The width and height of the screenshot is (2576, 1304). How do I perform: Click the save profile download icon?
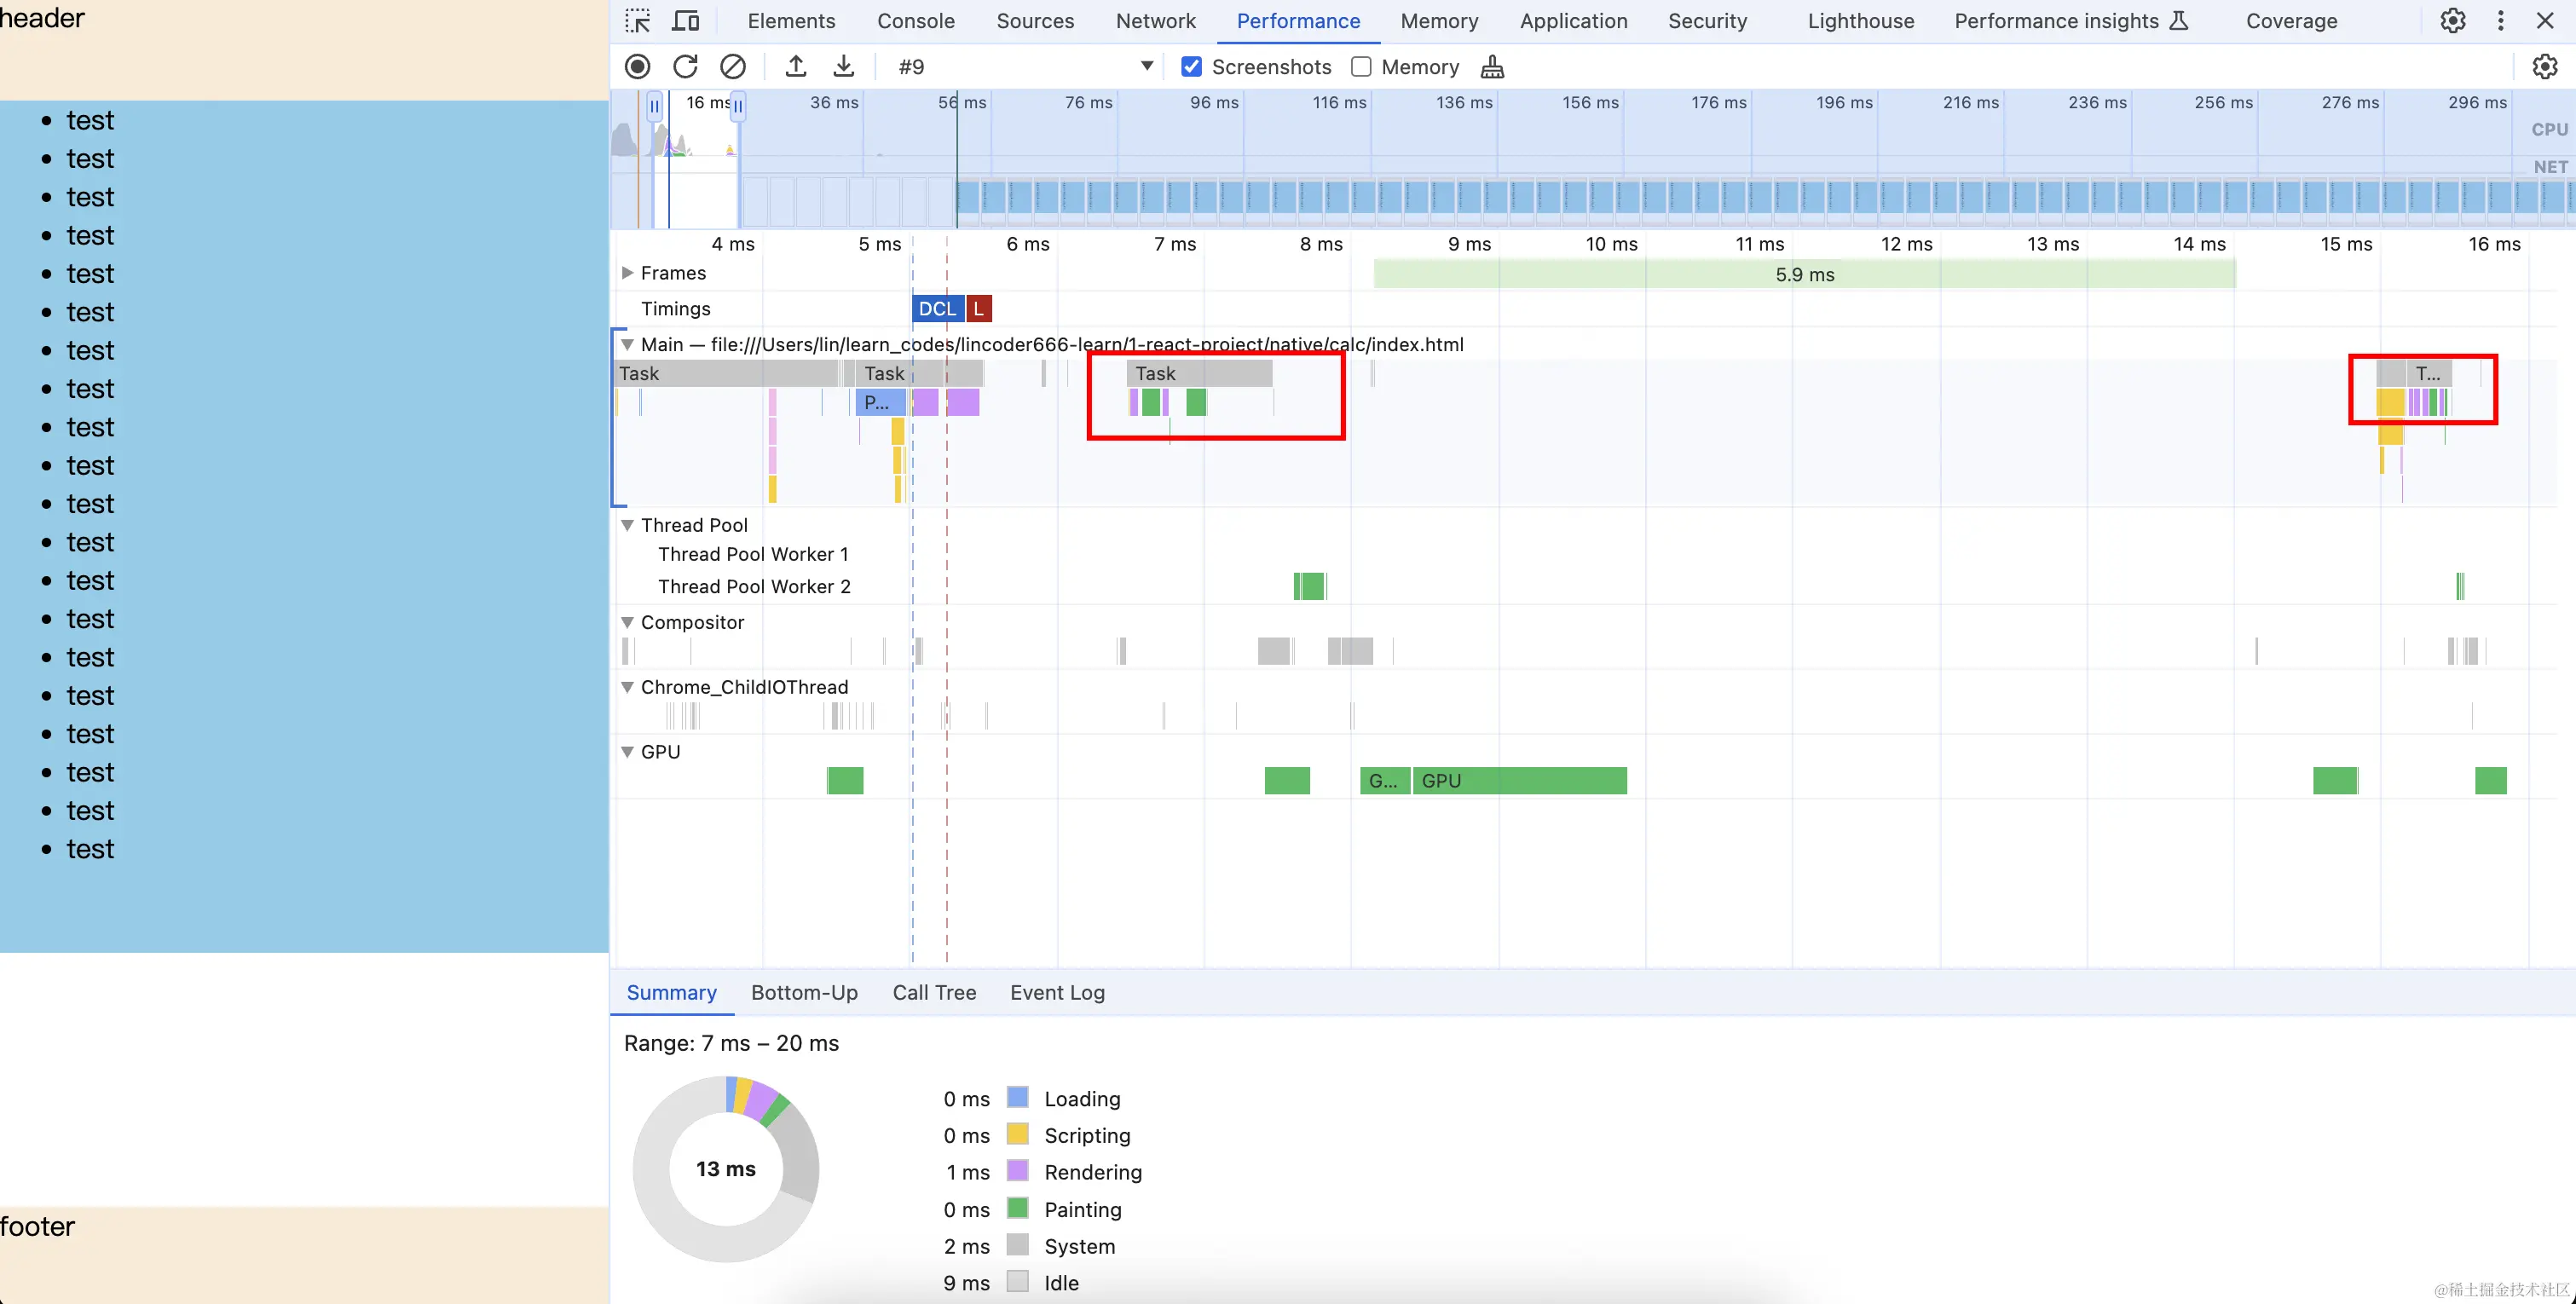pos(844,66)
